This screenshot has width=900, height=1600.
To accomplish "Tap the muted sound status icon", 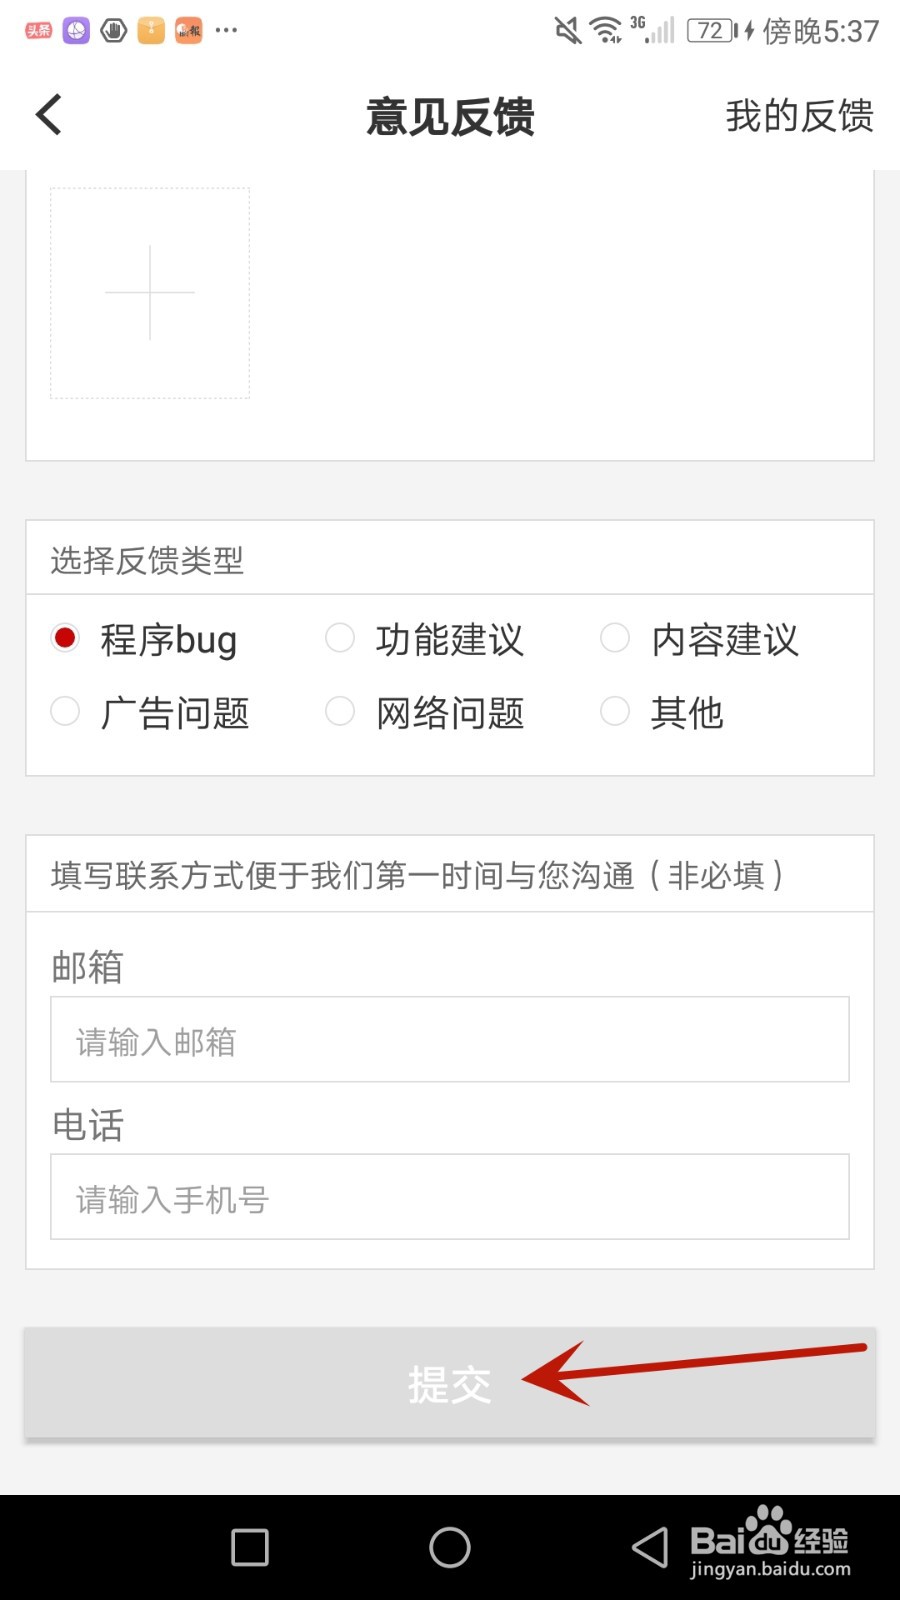I will point(568,31).
